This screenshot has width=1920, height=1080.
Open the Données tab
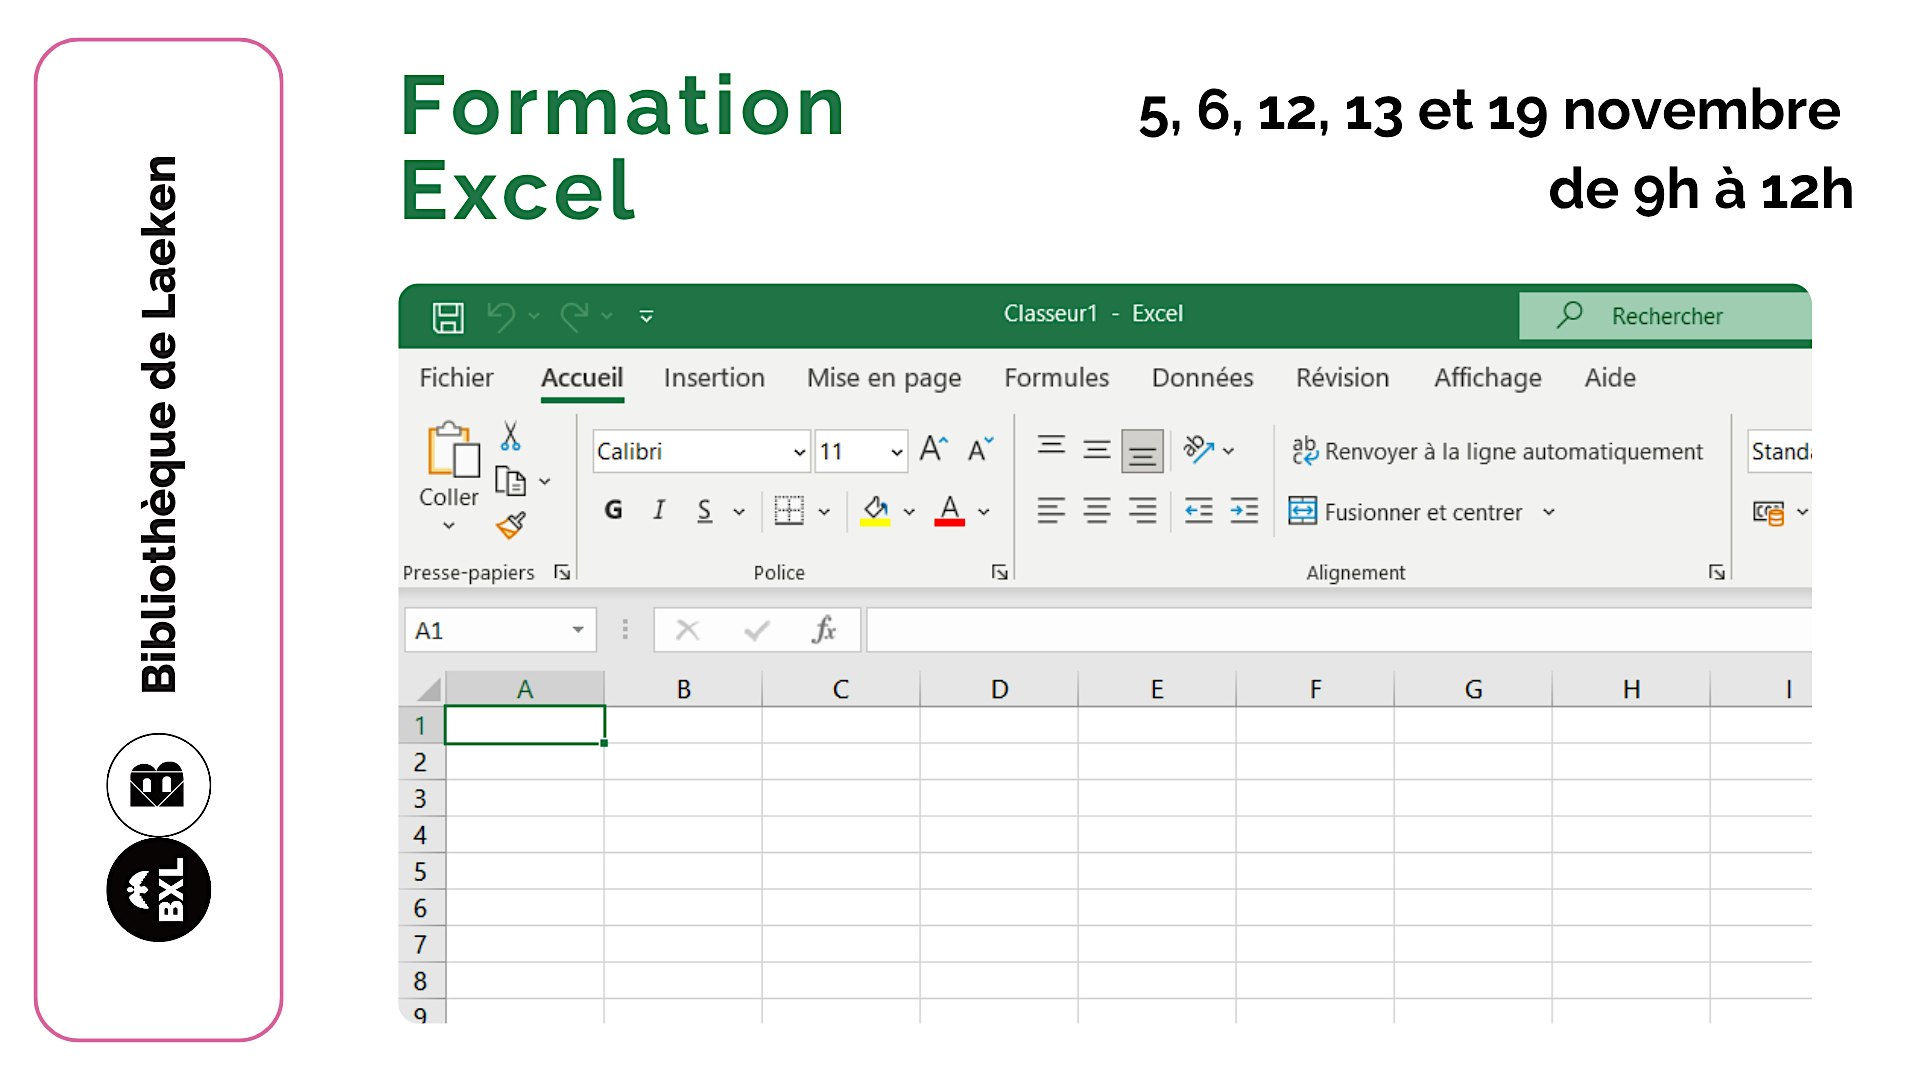(x=1202, y=378)
